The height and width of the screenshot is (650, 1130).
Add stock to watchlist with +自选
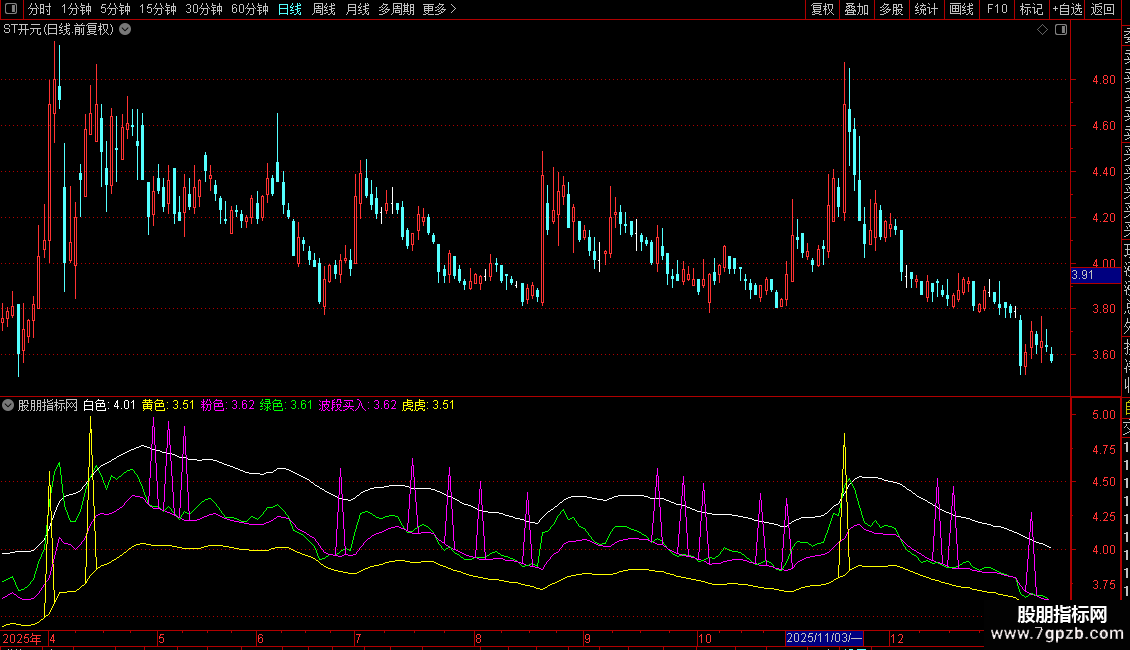pyautogui.click(x=1066, y=9)
